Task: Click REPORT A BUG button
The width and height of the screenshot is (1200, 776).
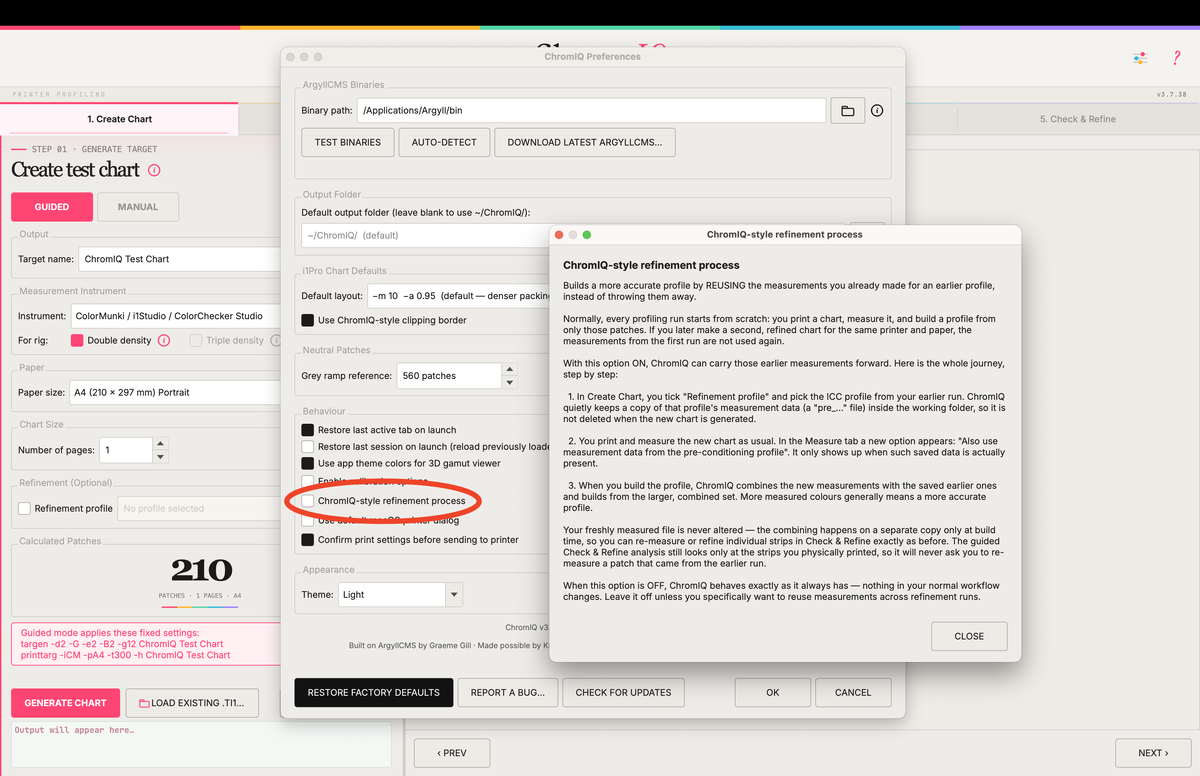Action: pyautogui.click(x=508, y=692)
